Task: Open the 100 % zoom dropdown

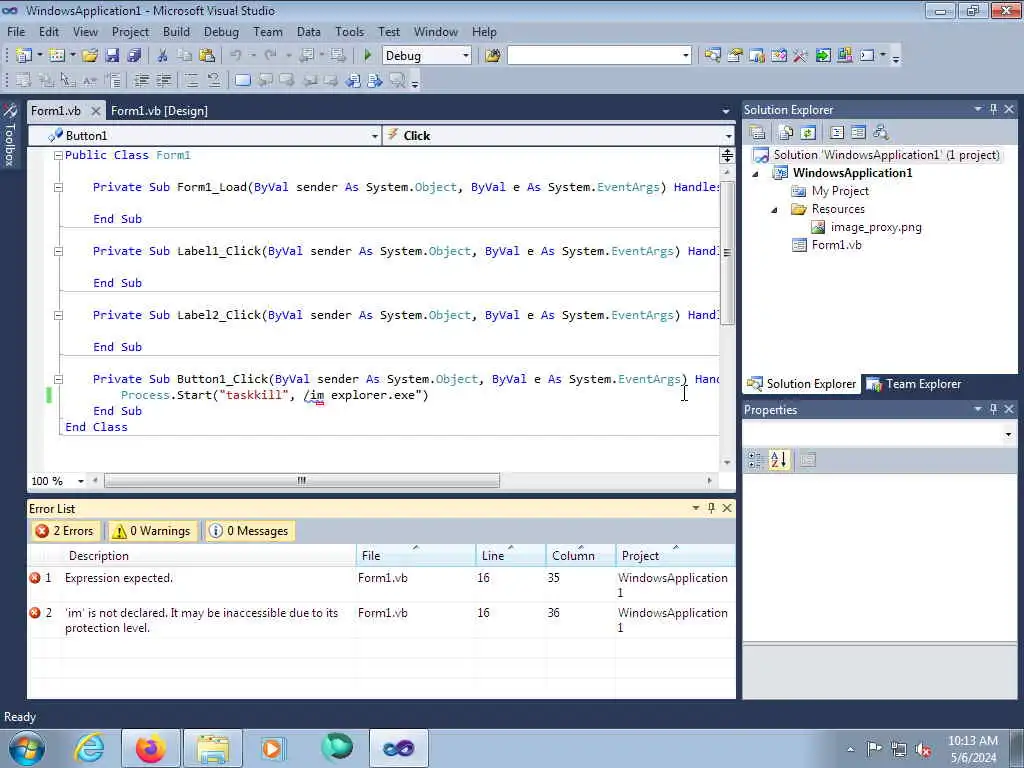Action: [x=80, y=481]
